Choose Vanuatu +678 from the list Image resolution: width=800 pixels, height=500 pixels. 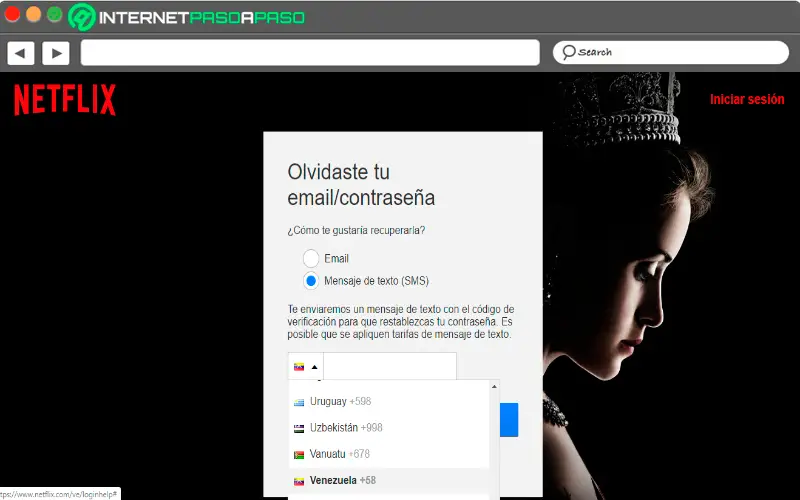tap(389, 454)
